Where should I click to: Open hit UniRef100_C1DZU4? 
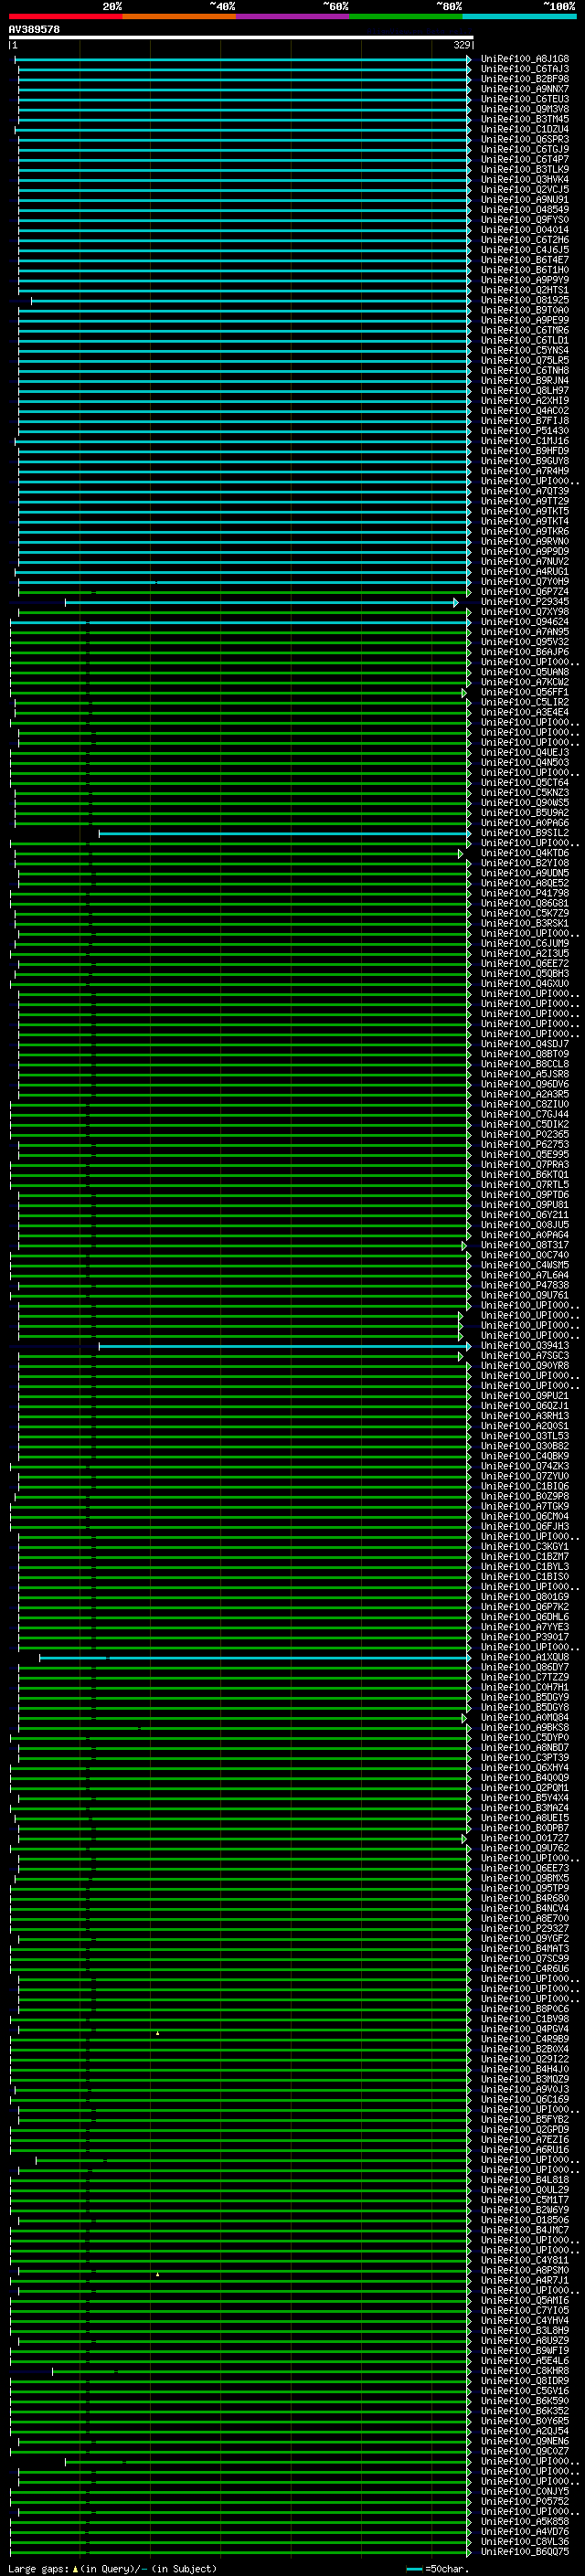(x=525, y=129)
